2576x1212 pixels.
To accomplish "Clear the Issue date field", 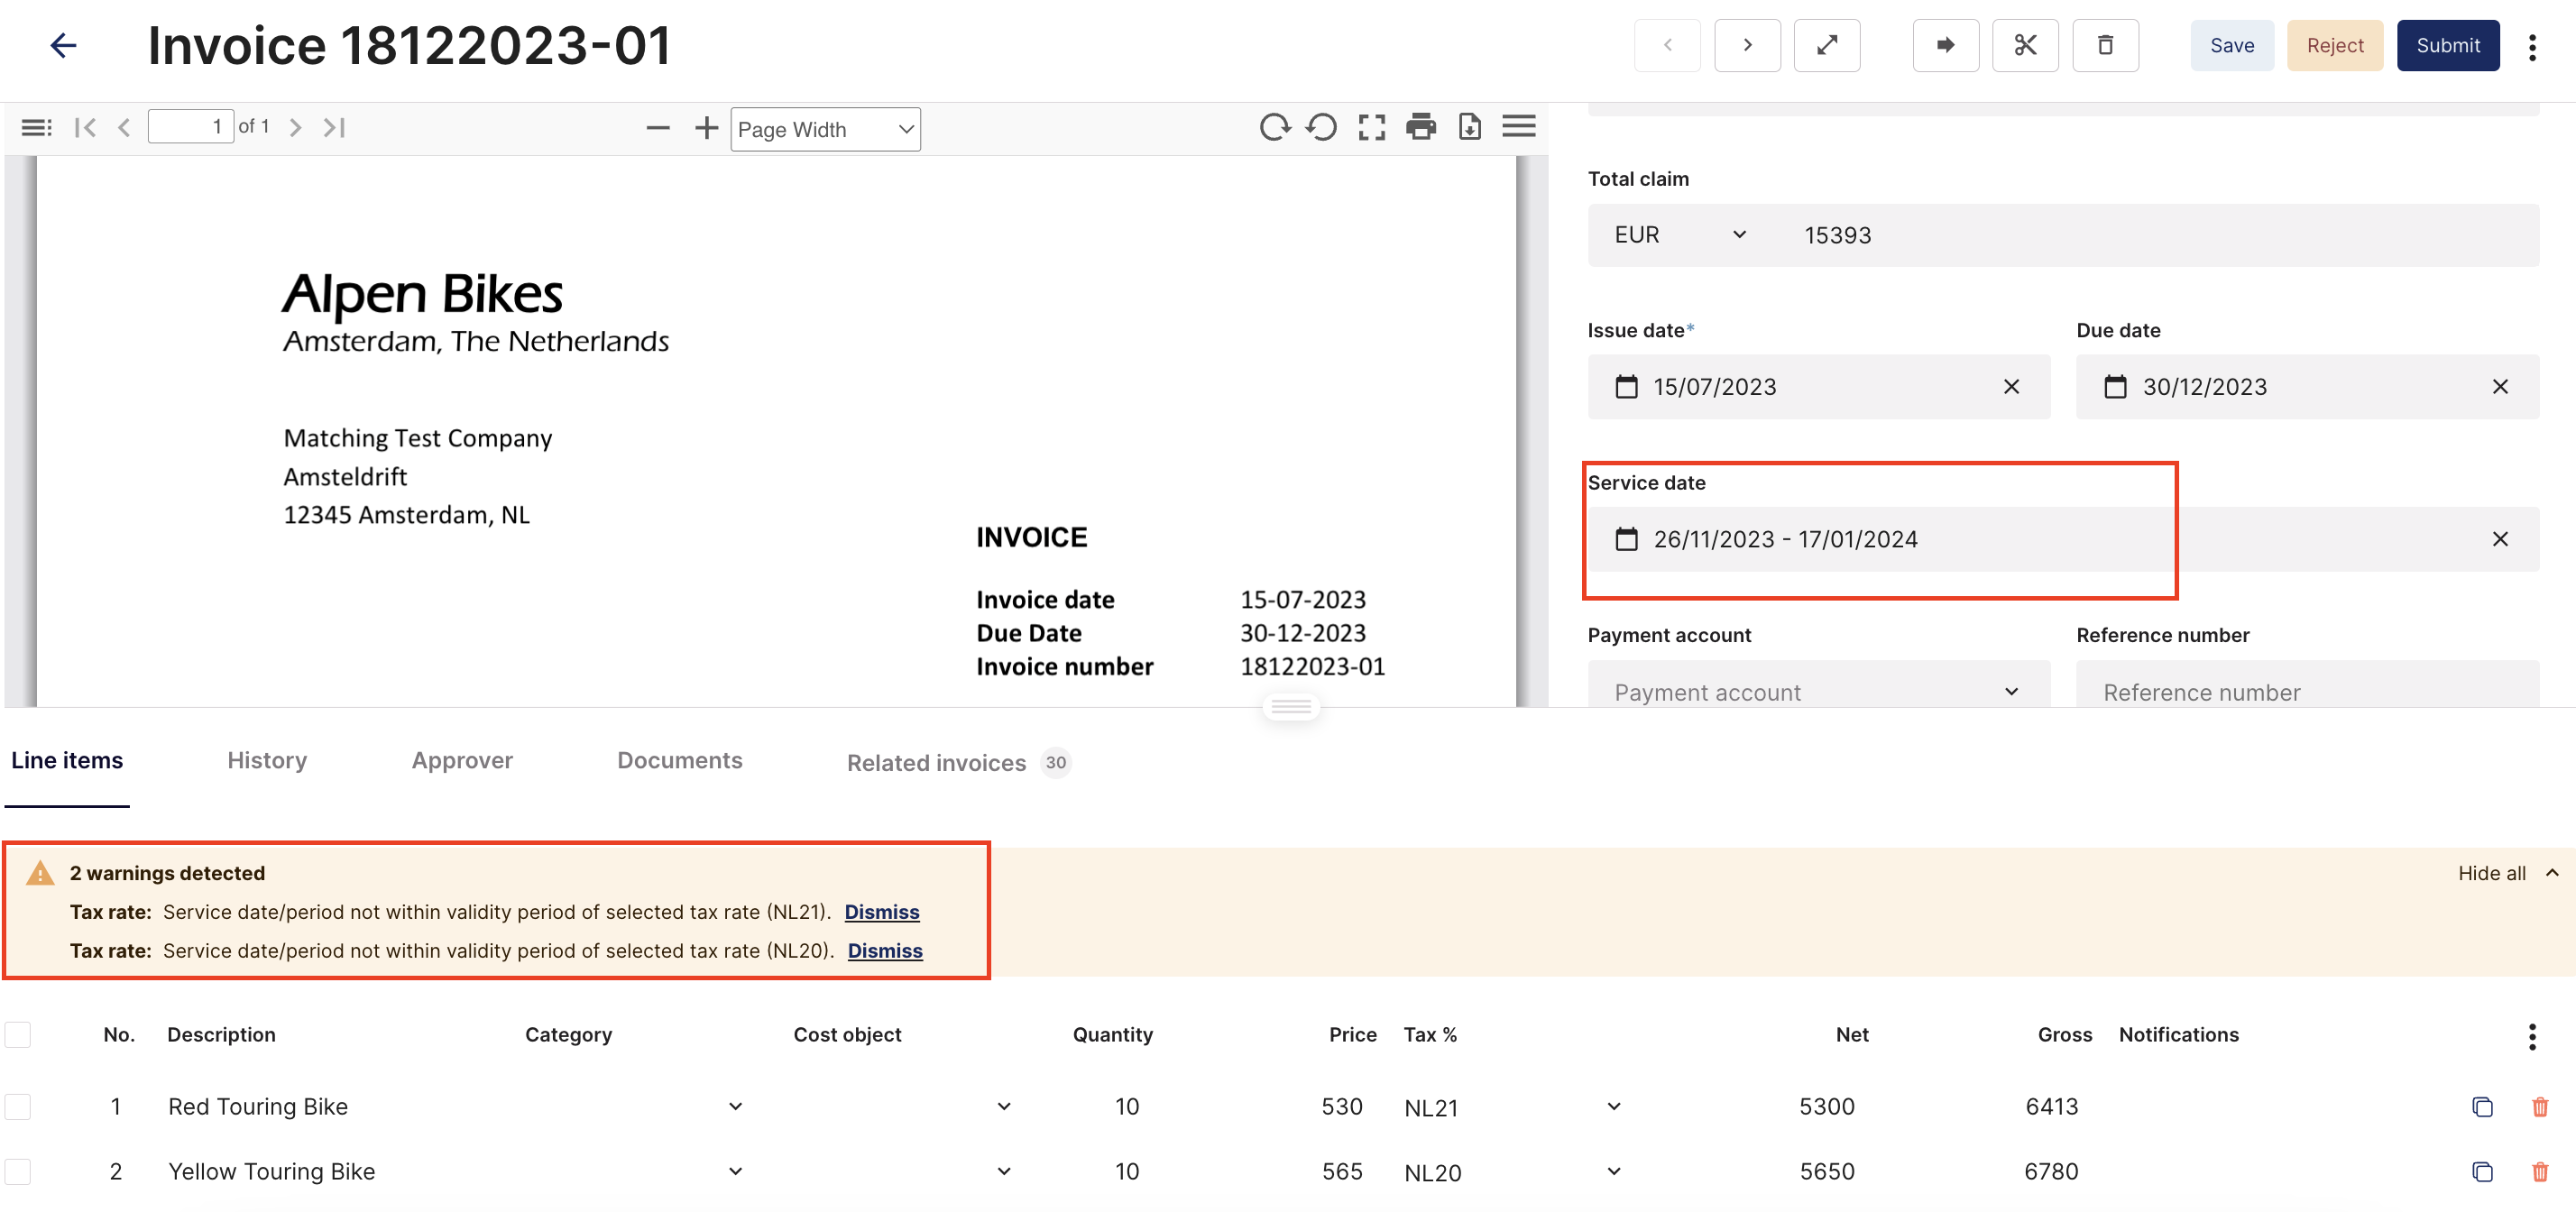I will coord(2011,386).
